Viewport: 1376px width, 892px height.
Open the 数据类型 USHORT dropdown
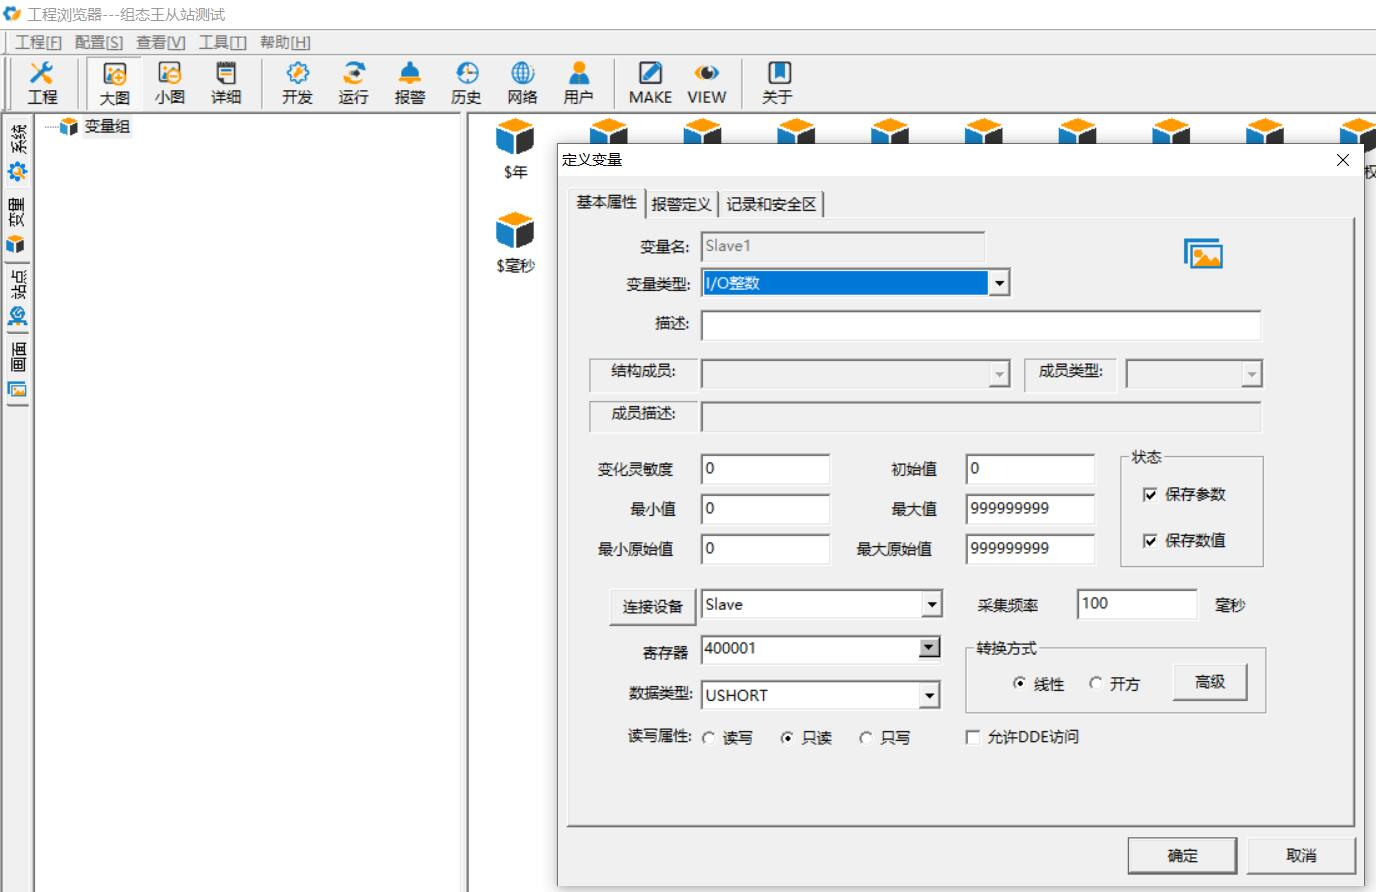(x=929, y=695)
